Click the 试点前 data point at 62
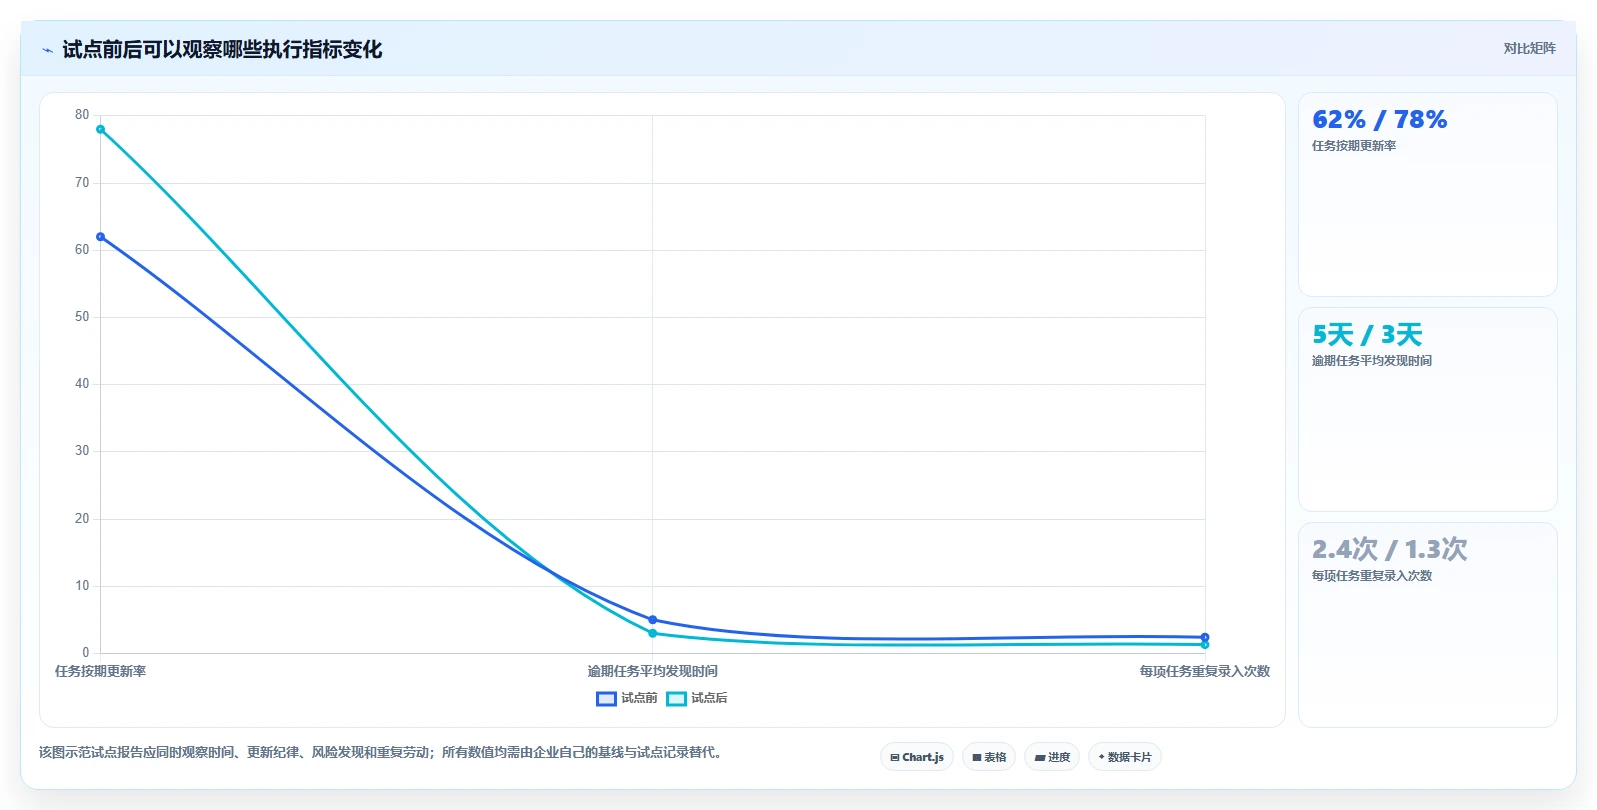 click(100, 237)
